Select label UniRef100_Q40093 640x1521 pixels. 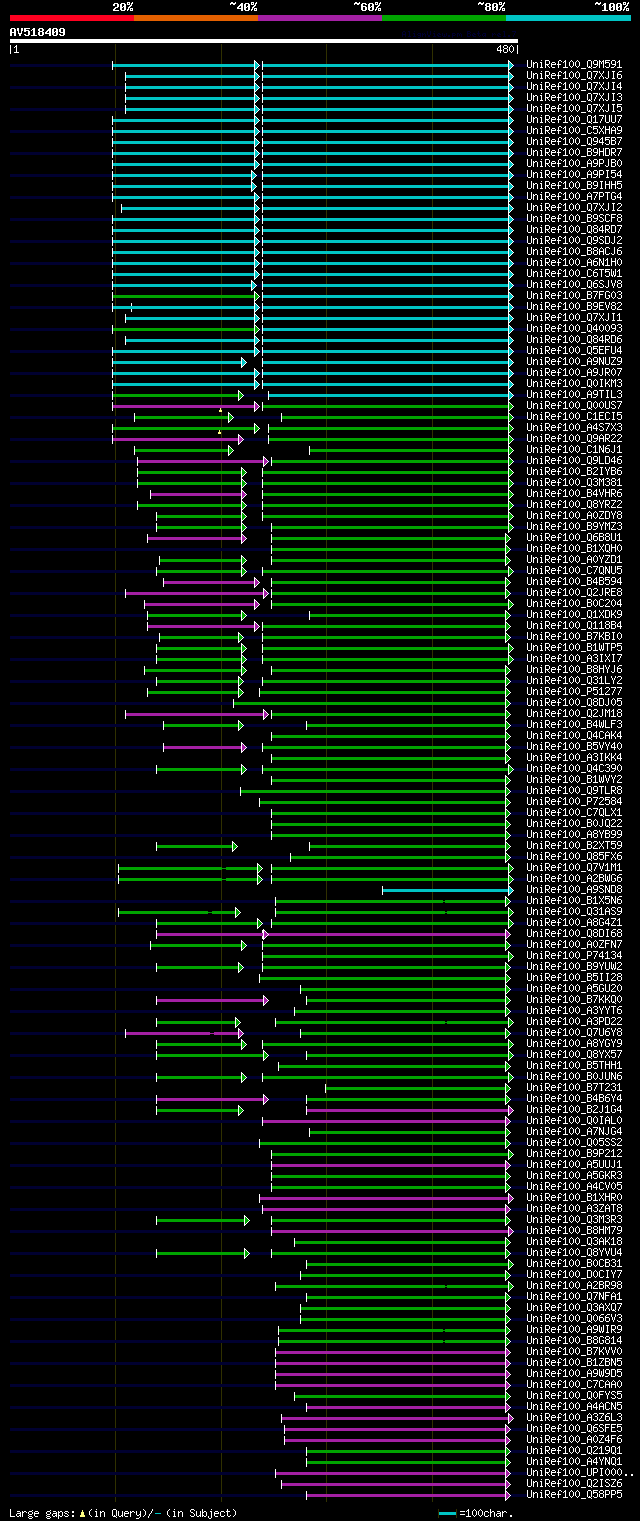pyautogui.click(x=574, y=328)
